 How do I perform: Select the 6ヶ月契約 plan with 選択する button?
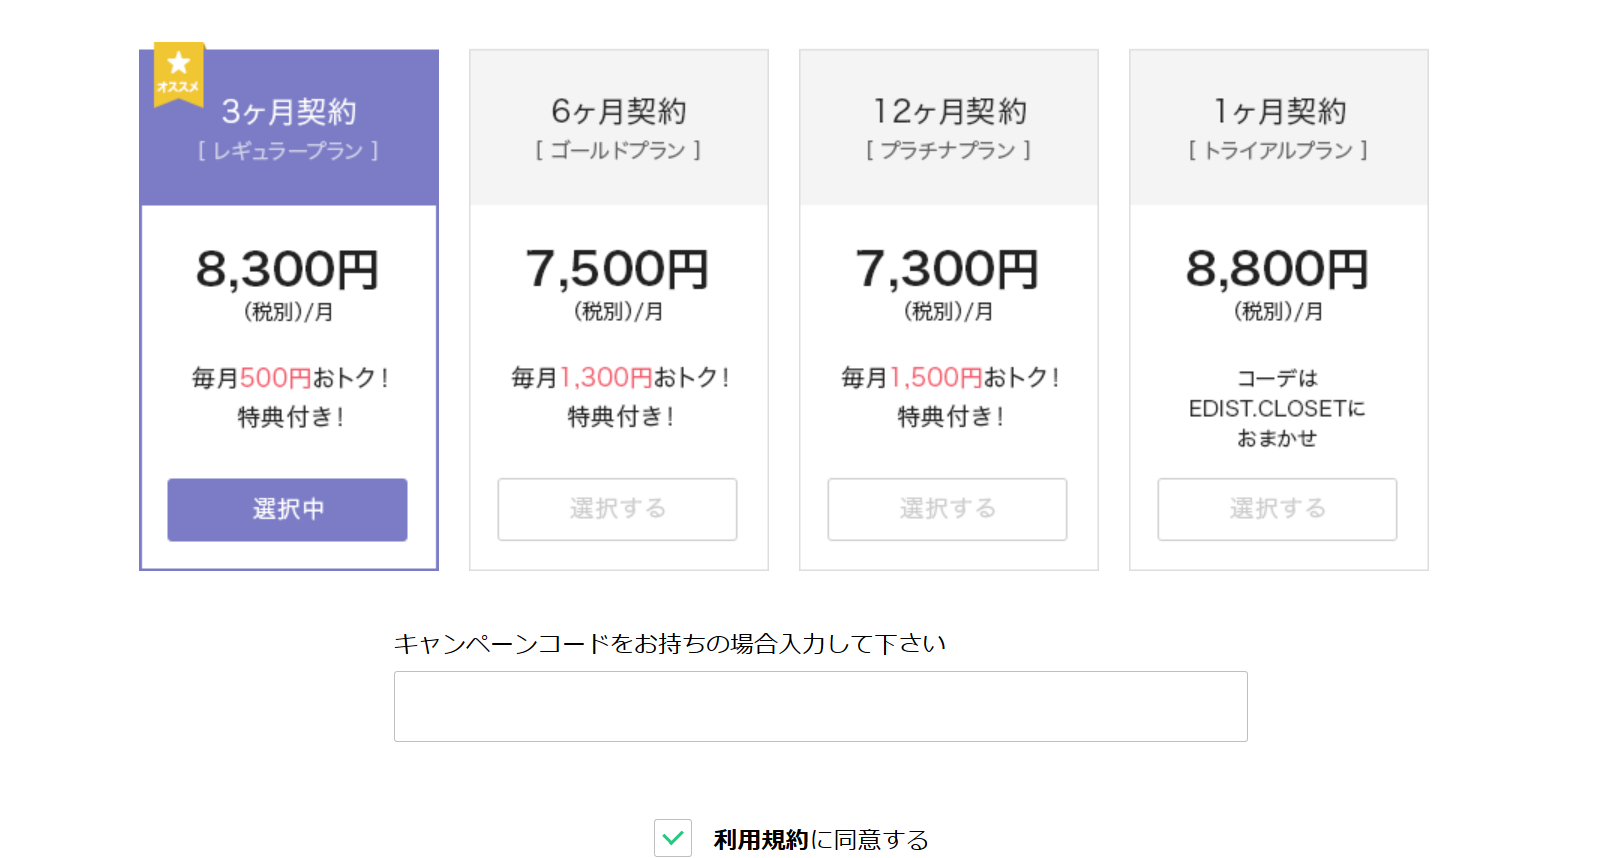[x=617, y=509]
